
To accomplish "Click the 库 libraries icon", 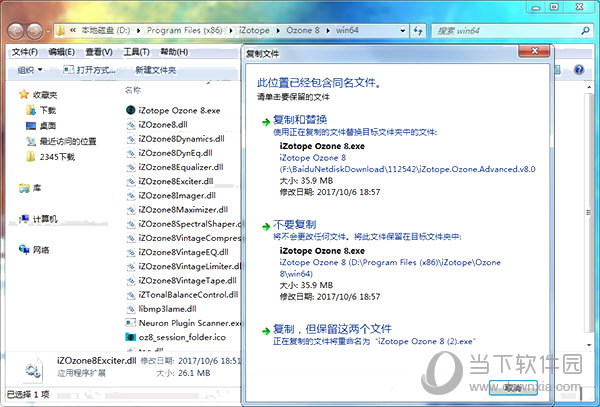I will (24, 188).
